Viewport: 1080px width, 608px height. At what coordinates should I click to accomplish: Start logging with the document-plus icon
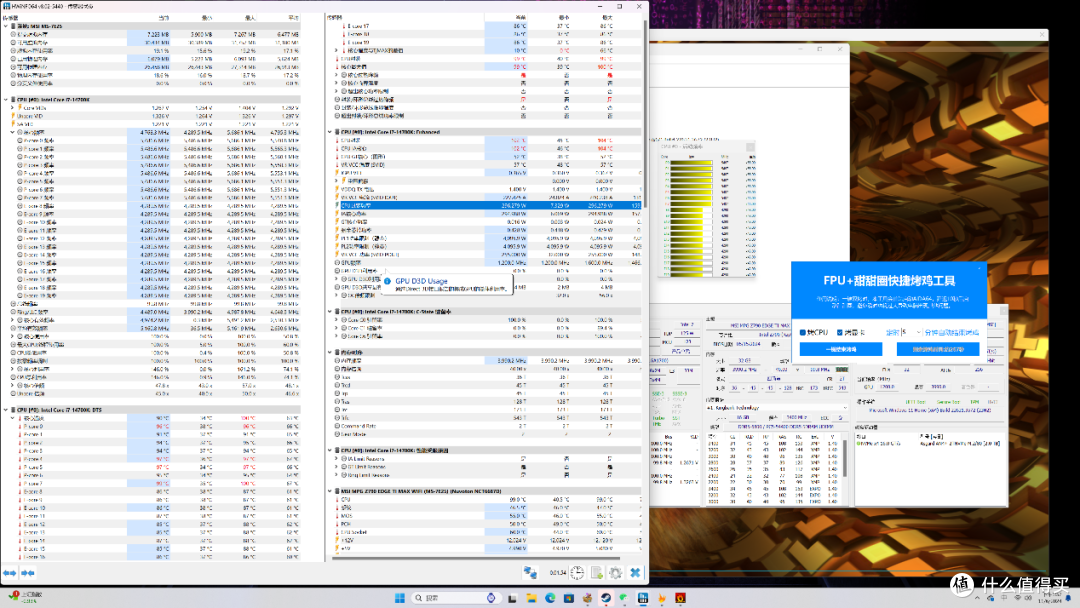[x=596, y=573]
